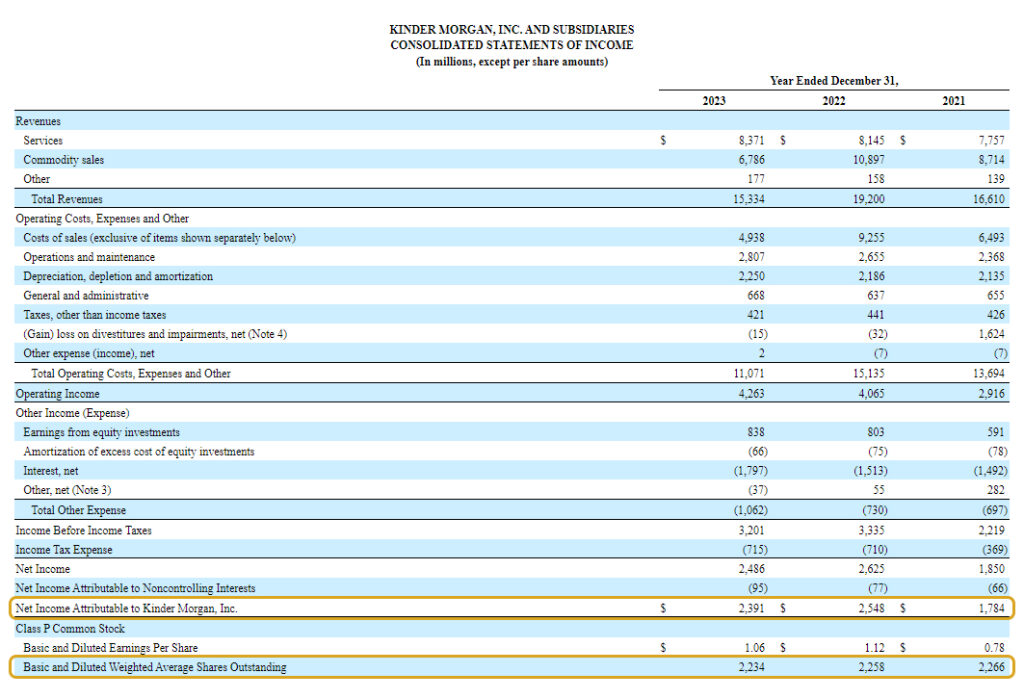Image resolution: width=1024 pixels, height=699 pixels.
Task: Select 'CONSOLIDATED STATEMENTS OF INCOME' title
Action: click(511, 45)
